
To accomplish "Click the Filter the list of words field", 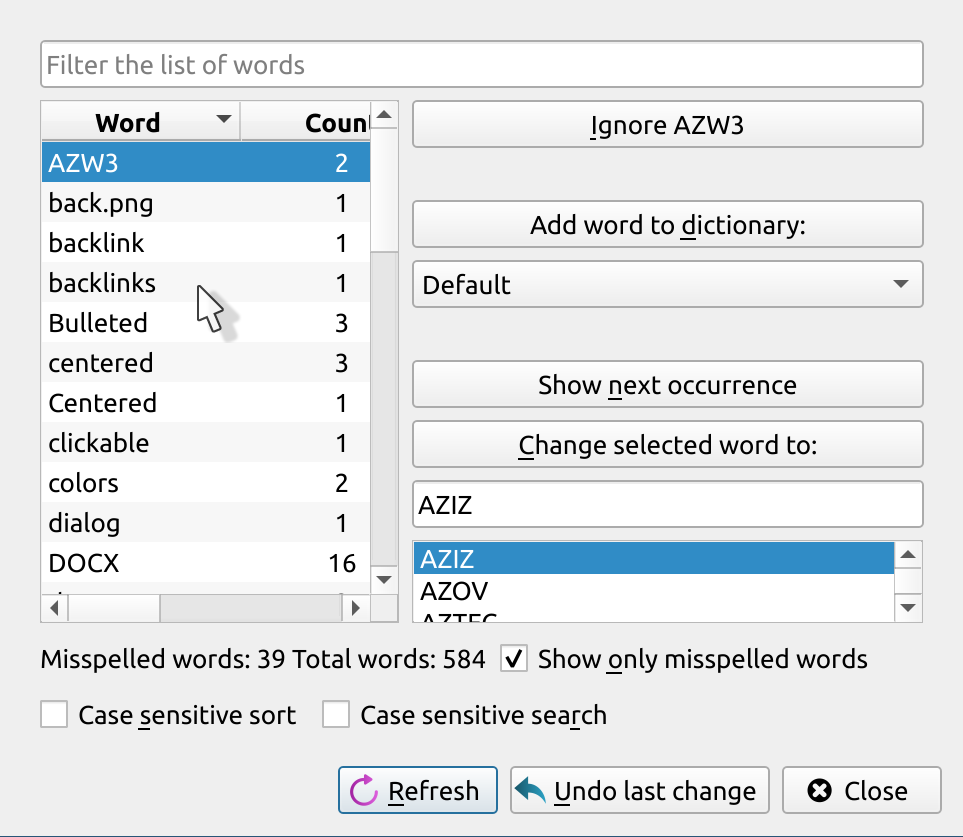I will [x=481, y=65].
